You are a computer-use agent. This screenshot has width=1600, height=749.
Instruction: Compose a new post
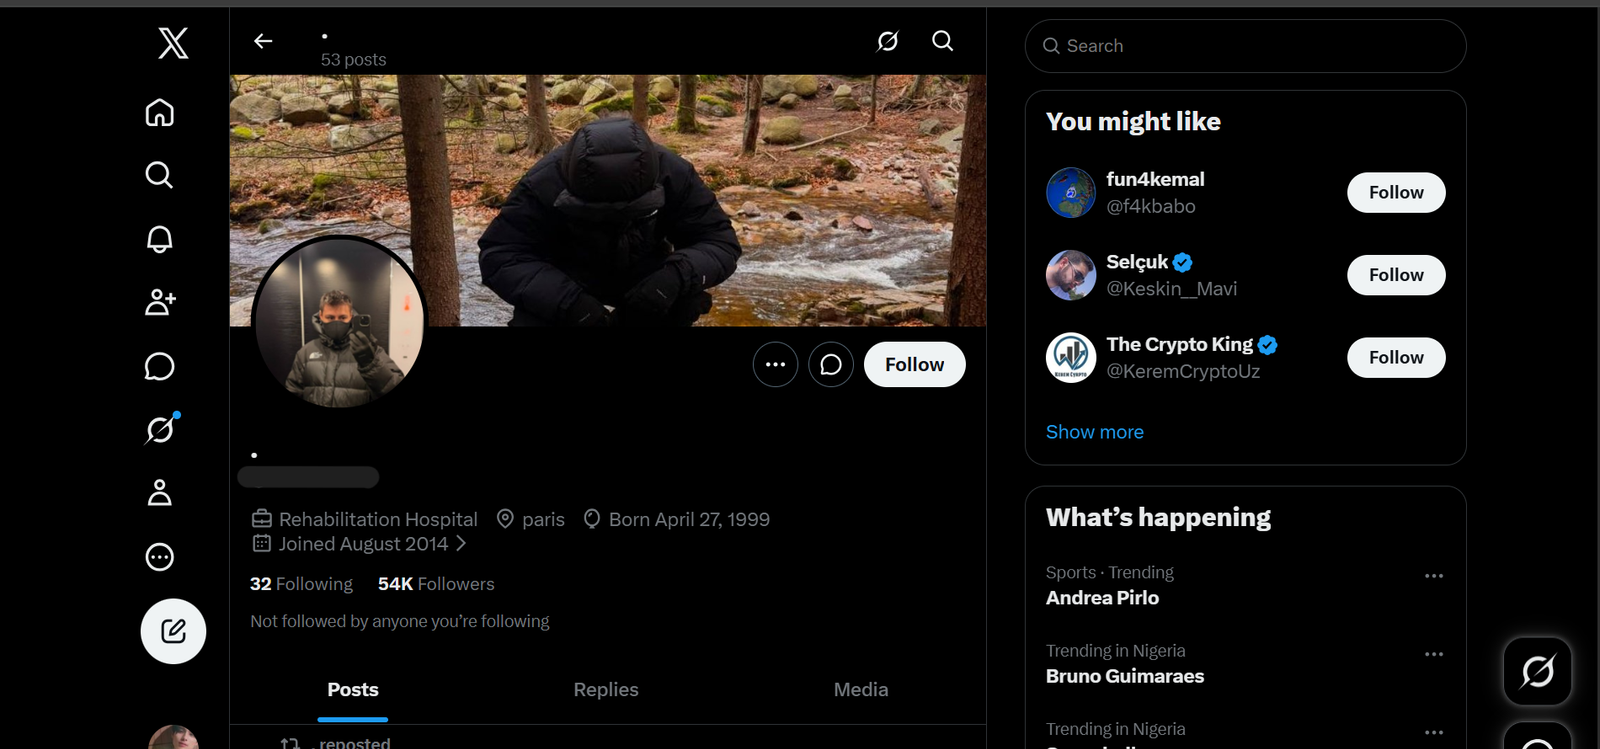(x=173, y=631)
